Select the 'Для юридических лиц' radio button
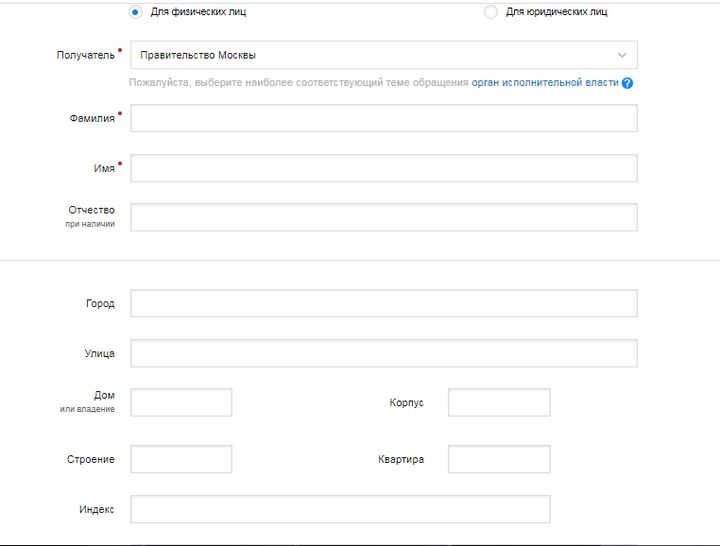720x546 pixels. point(490,12)
